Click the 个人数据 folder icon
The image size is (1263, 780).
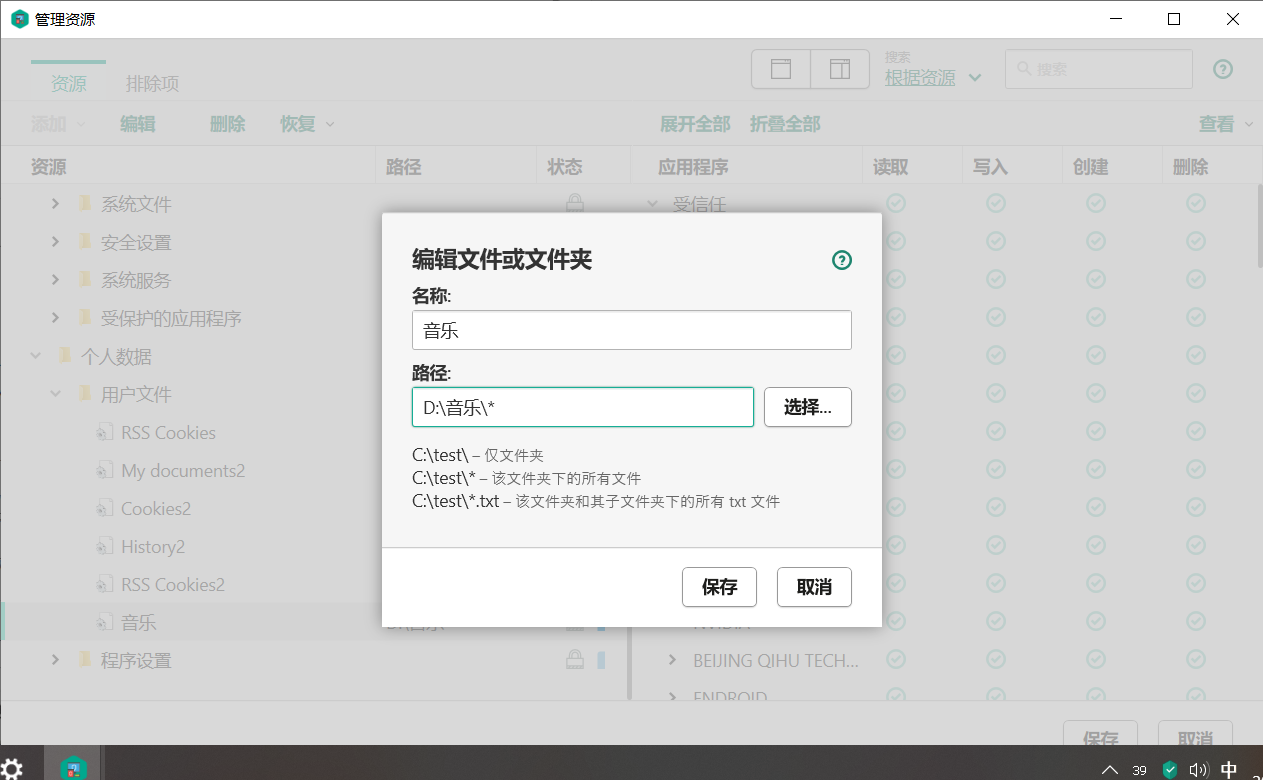click(x=65, y=356)
